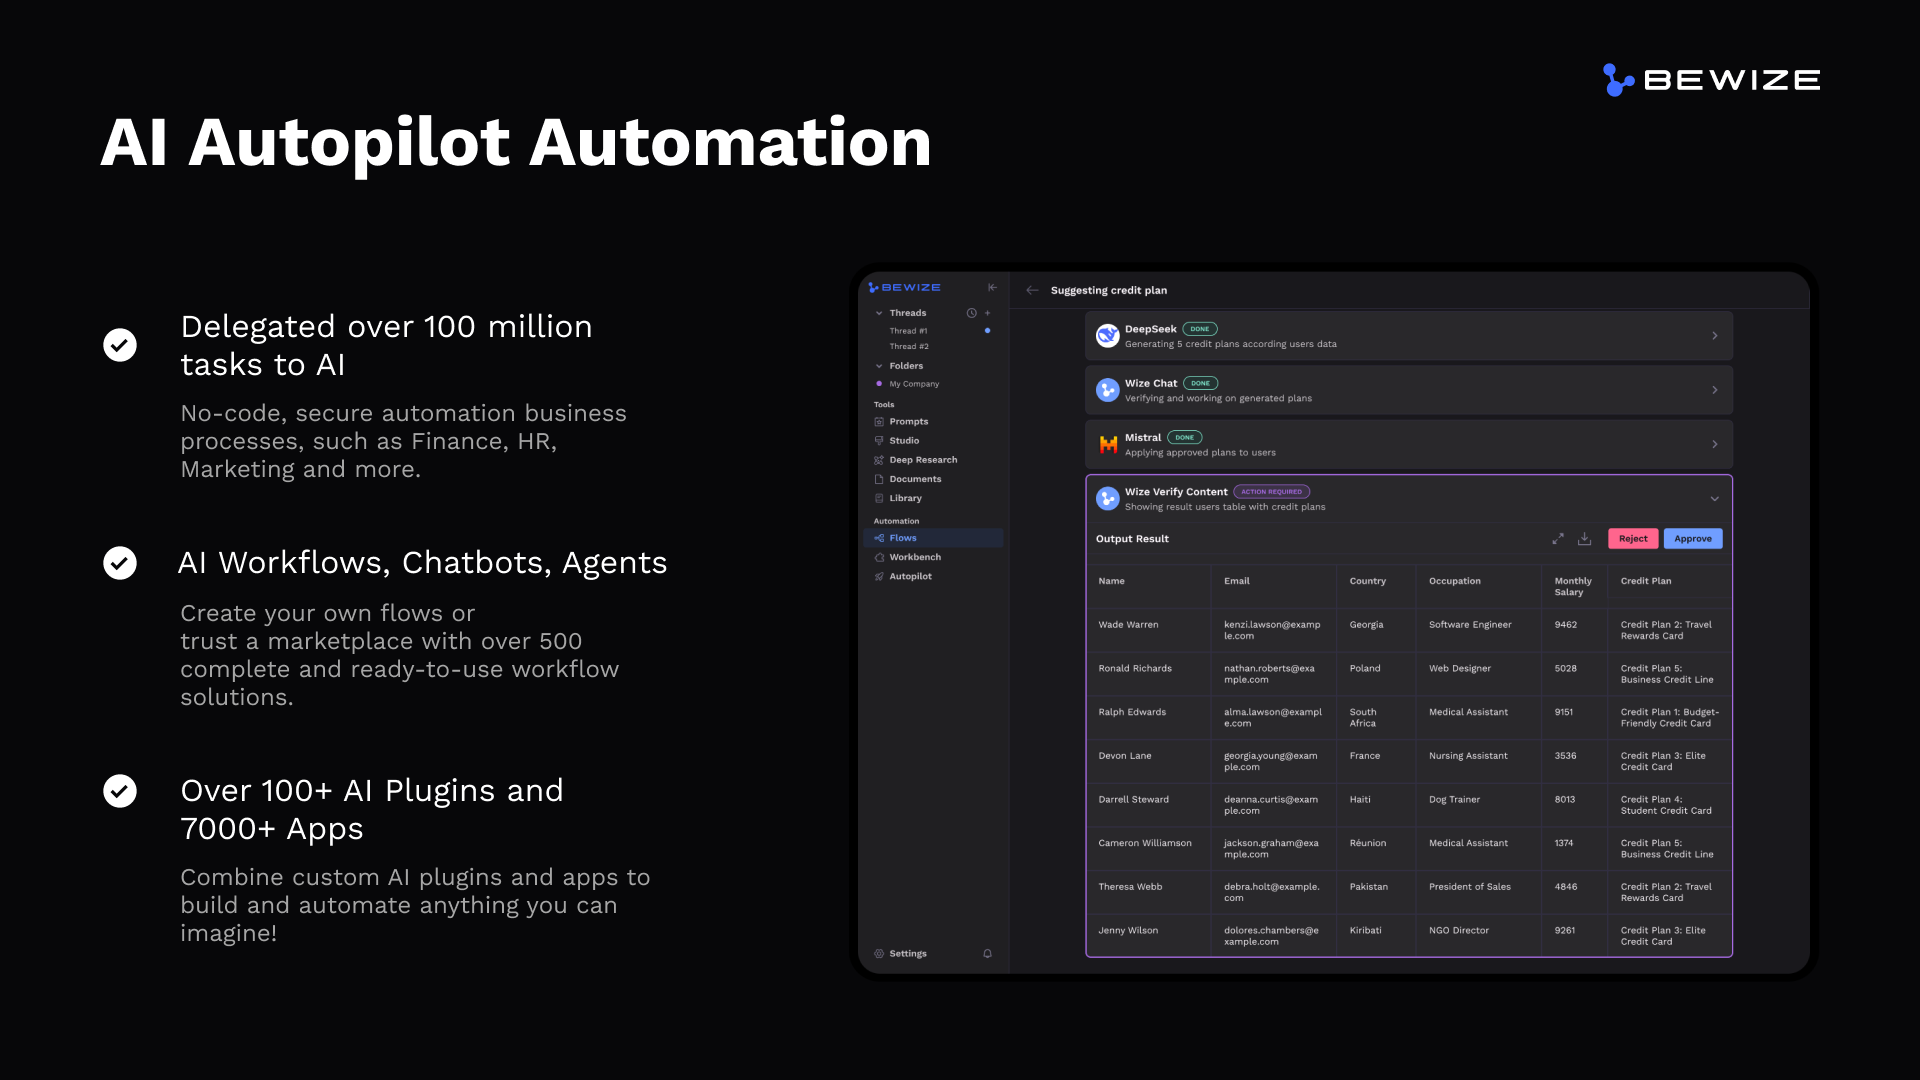This screenshot has height=1080, width=1920.
Task: Expand the output result to fullscreen
Action: pyautogui.click(x=1558, y=539)
